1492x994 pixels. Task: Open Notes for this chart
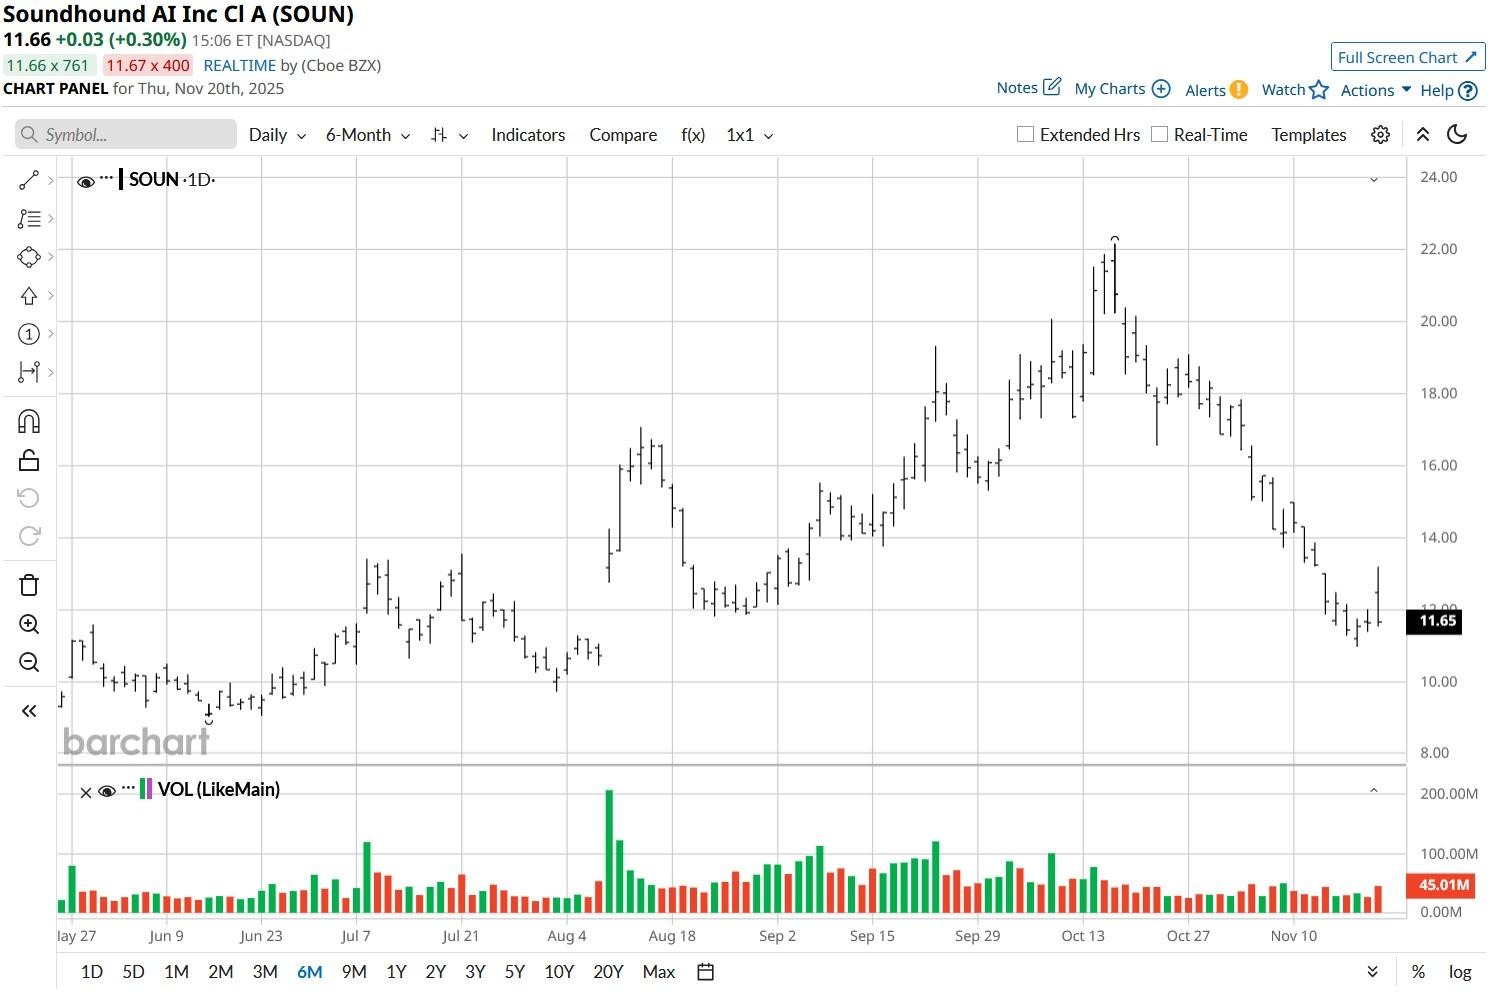(1029, 88)
